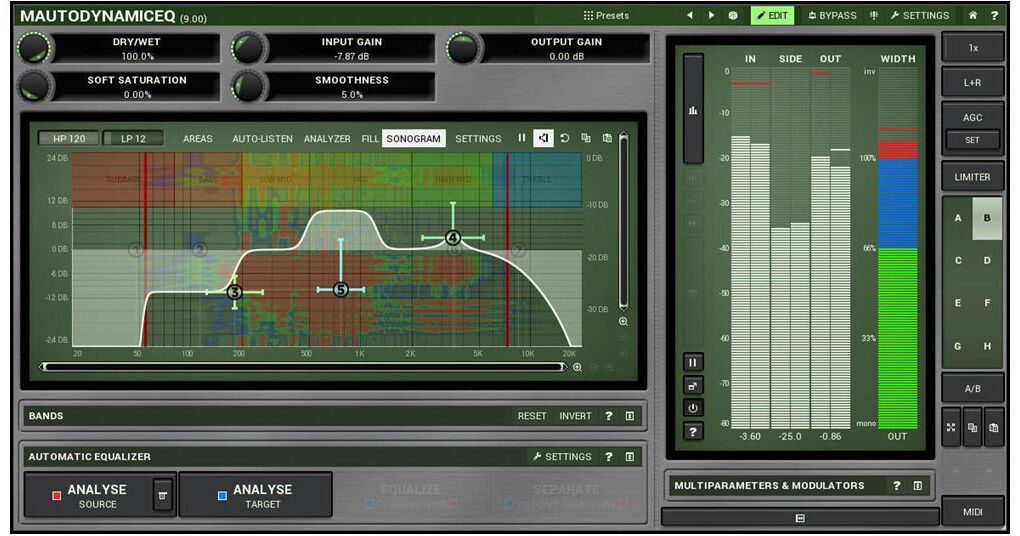
Task: Click the meter pop-out window icon
Action: pyautogui.click(x=693, y=386)
